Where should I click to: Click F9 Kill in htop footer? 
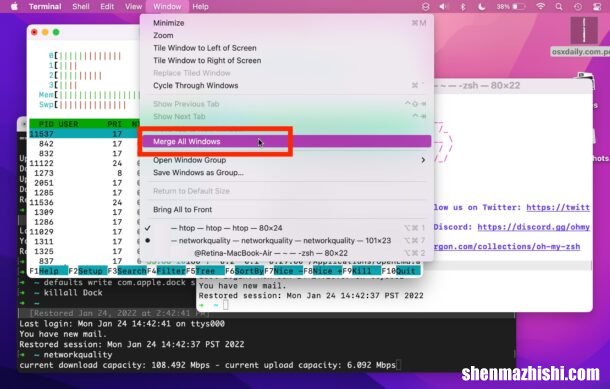361,271
